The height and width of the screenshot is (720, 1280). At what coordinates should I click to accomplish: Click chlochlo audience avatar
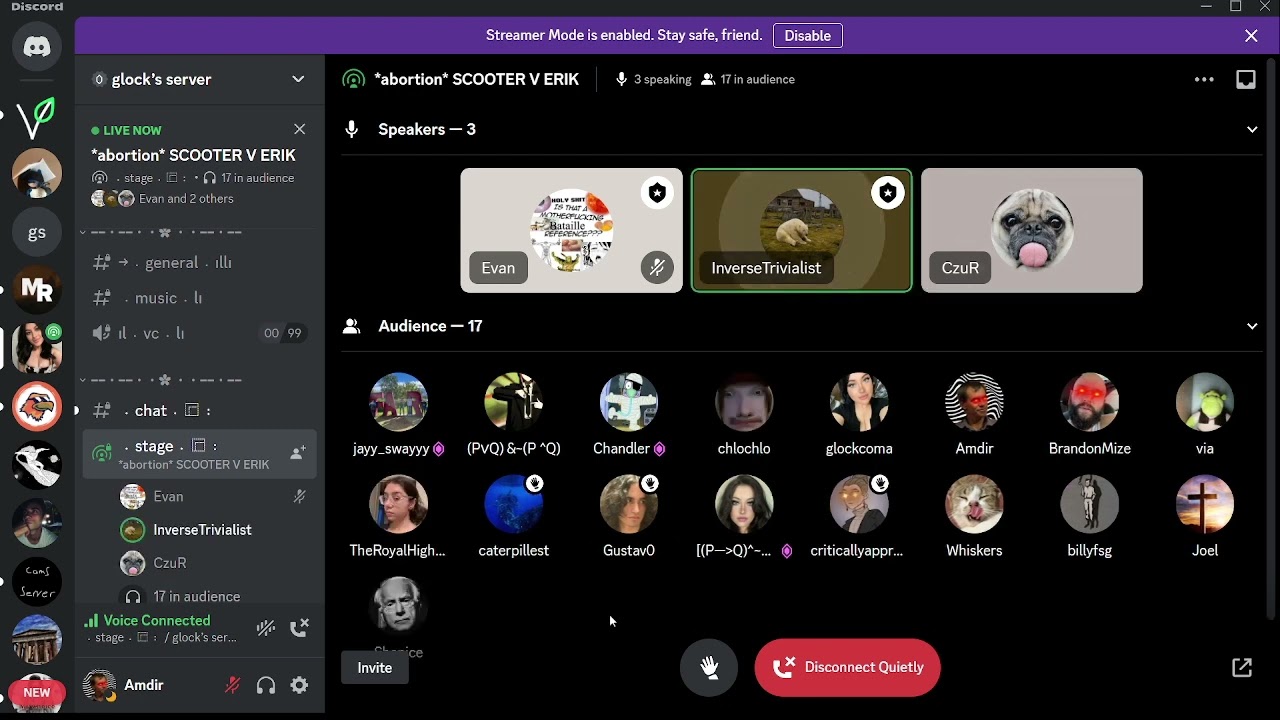[x=744, y=402]
